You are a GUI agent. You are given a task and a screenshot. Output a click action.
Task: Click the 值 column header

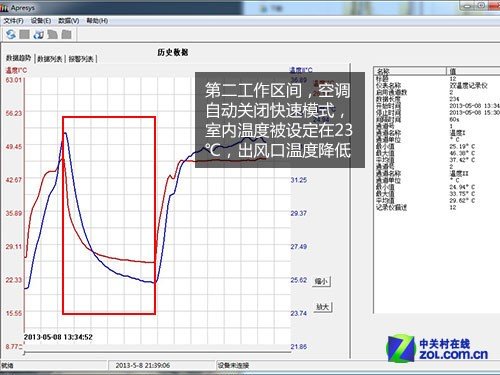pyautogui.click(x=473, y=71)
